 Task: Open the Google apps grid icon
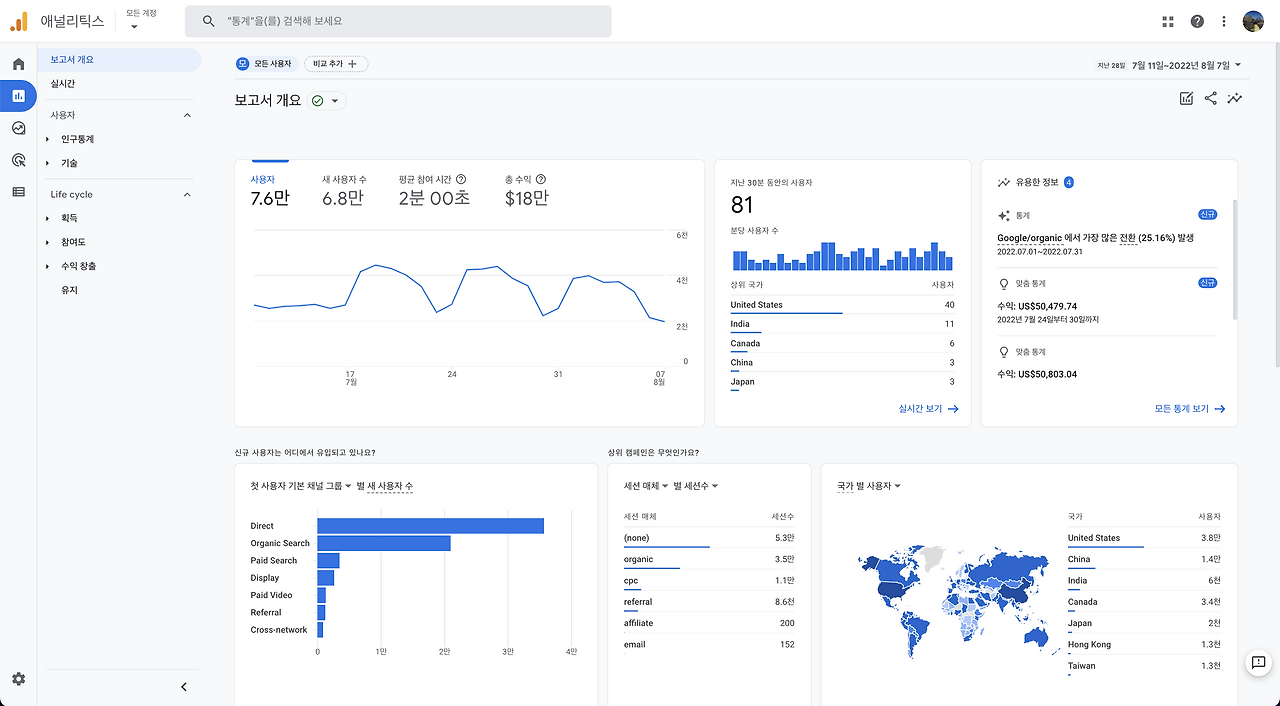pos(1168,21)
